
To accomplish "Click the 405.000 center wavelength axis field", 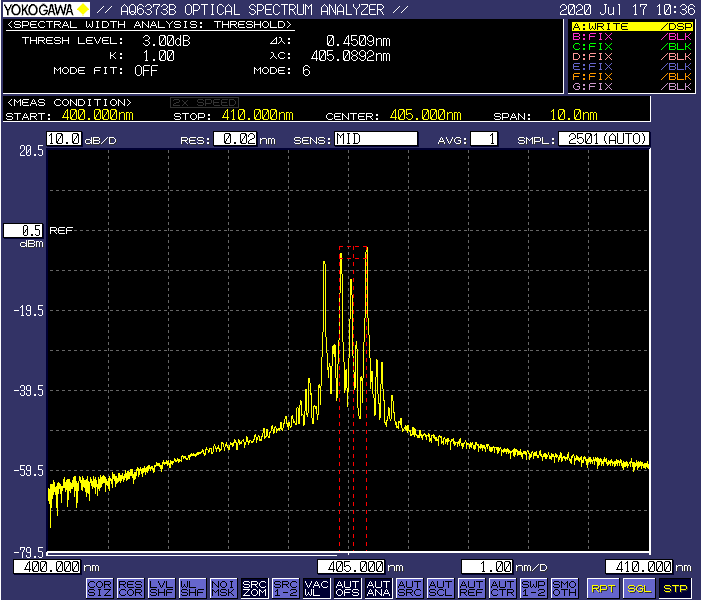I will [350, 566].
